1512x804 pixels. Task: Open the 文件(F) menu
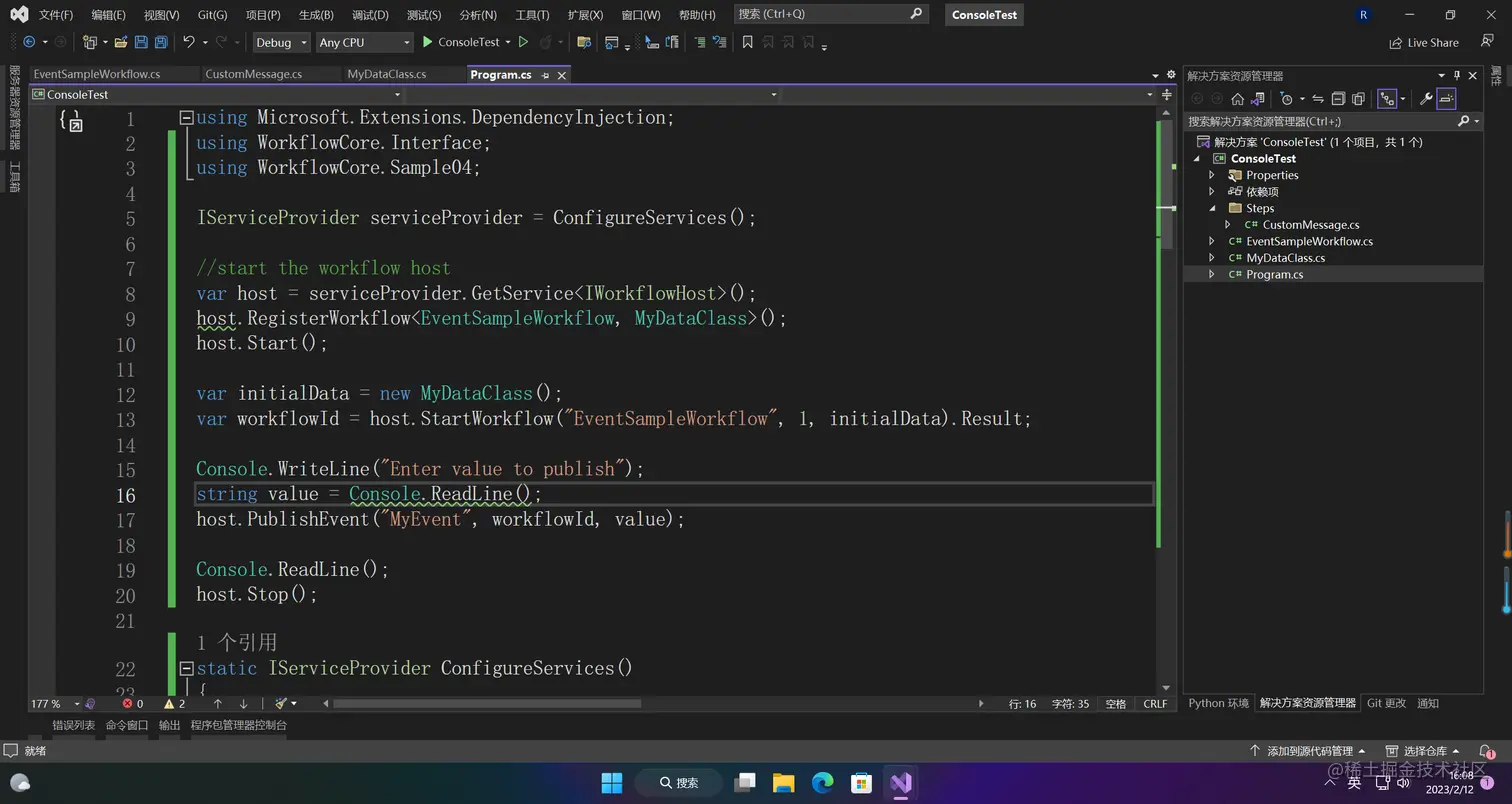point(56,15)
